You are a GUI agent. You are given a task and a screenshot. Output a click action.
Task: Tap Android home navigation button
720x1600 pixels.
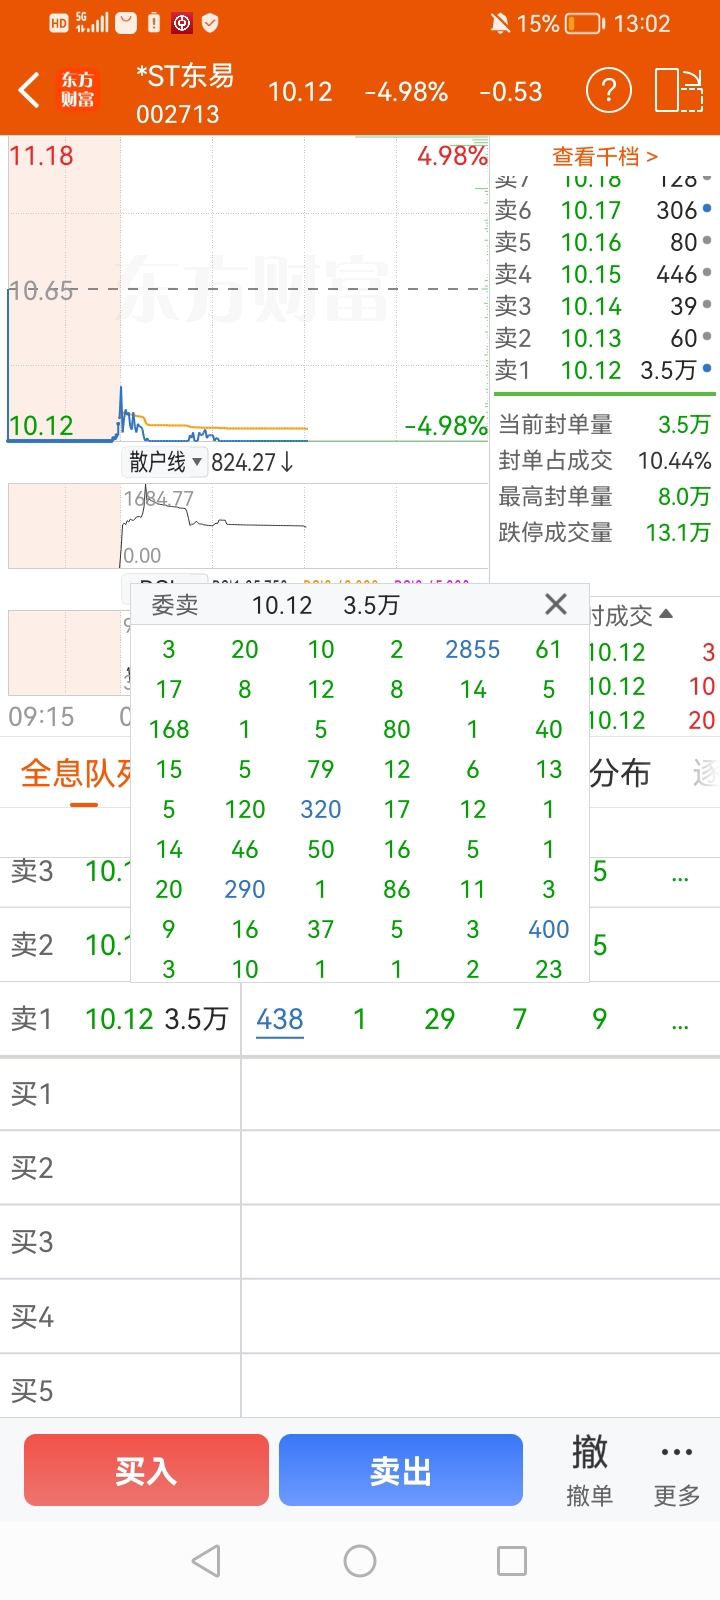pyautogui.click(x=360, y=1560)
